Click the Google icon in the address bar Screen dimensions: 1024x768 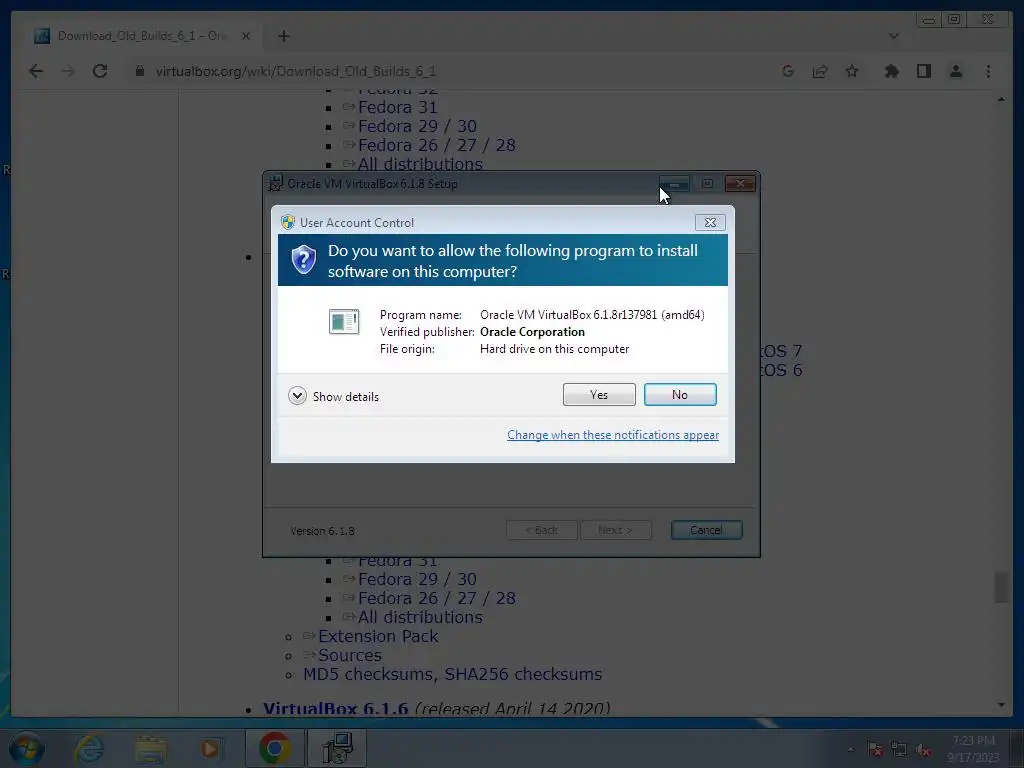pos(788,71)
